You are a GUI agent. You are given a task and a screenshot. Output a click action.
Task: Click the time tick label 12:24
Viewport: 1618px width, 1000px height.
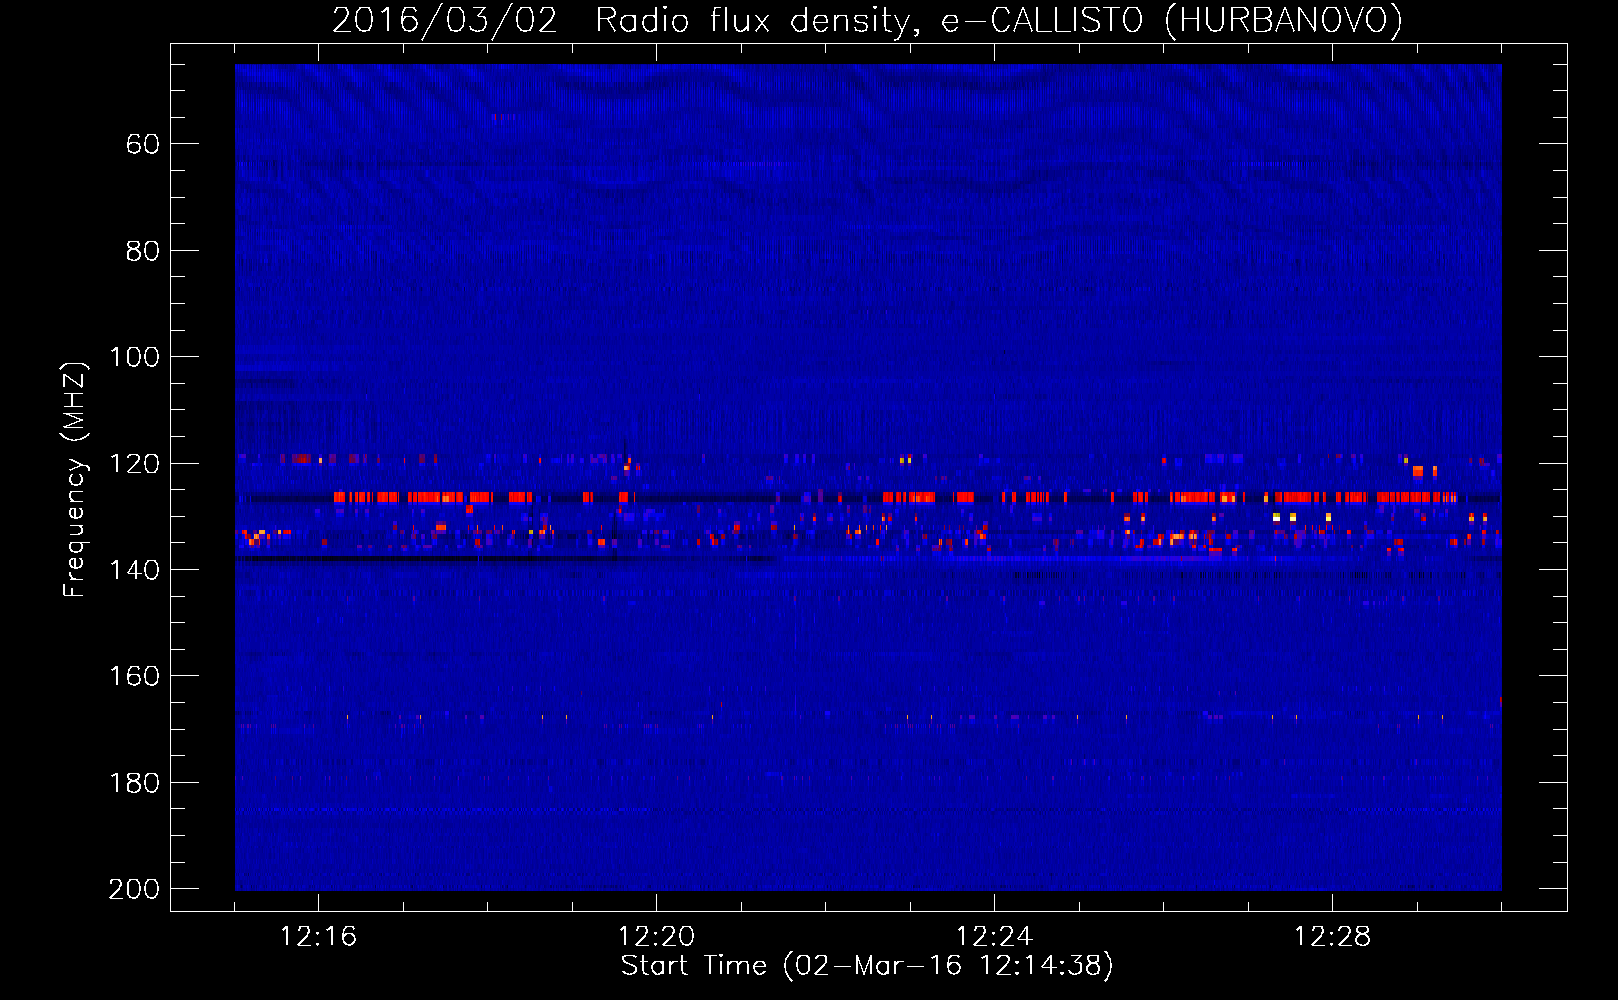pos(994,937)
